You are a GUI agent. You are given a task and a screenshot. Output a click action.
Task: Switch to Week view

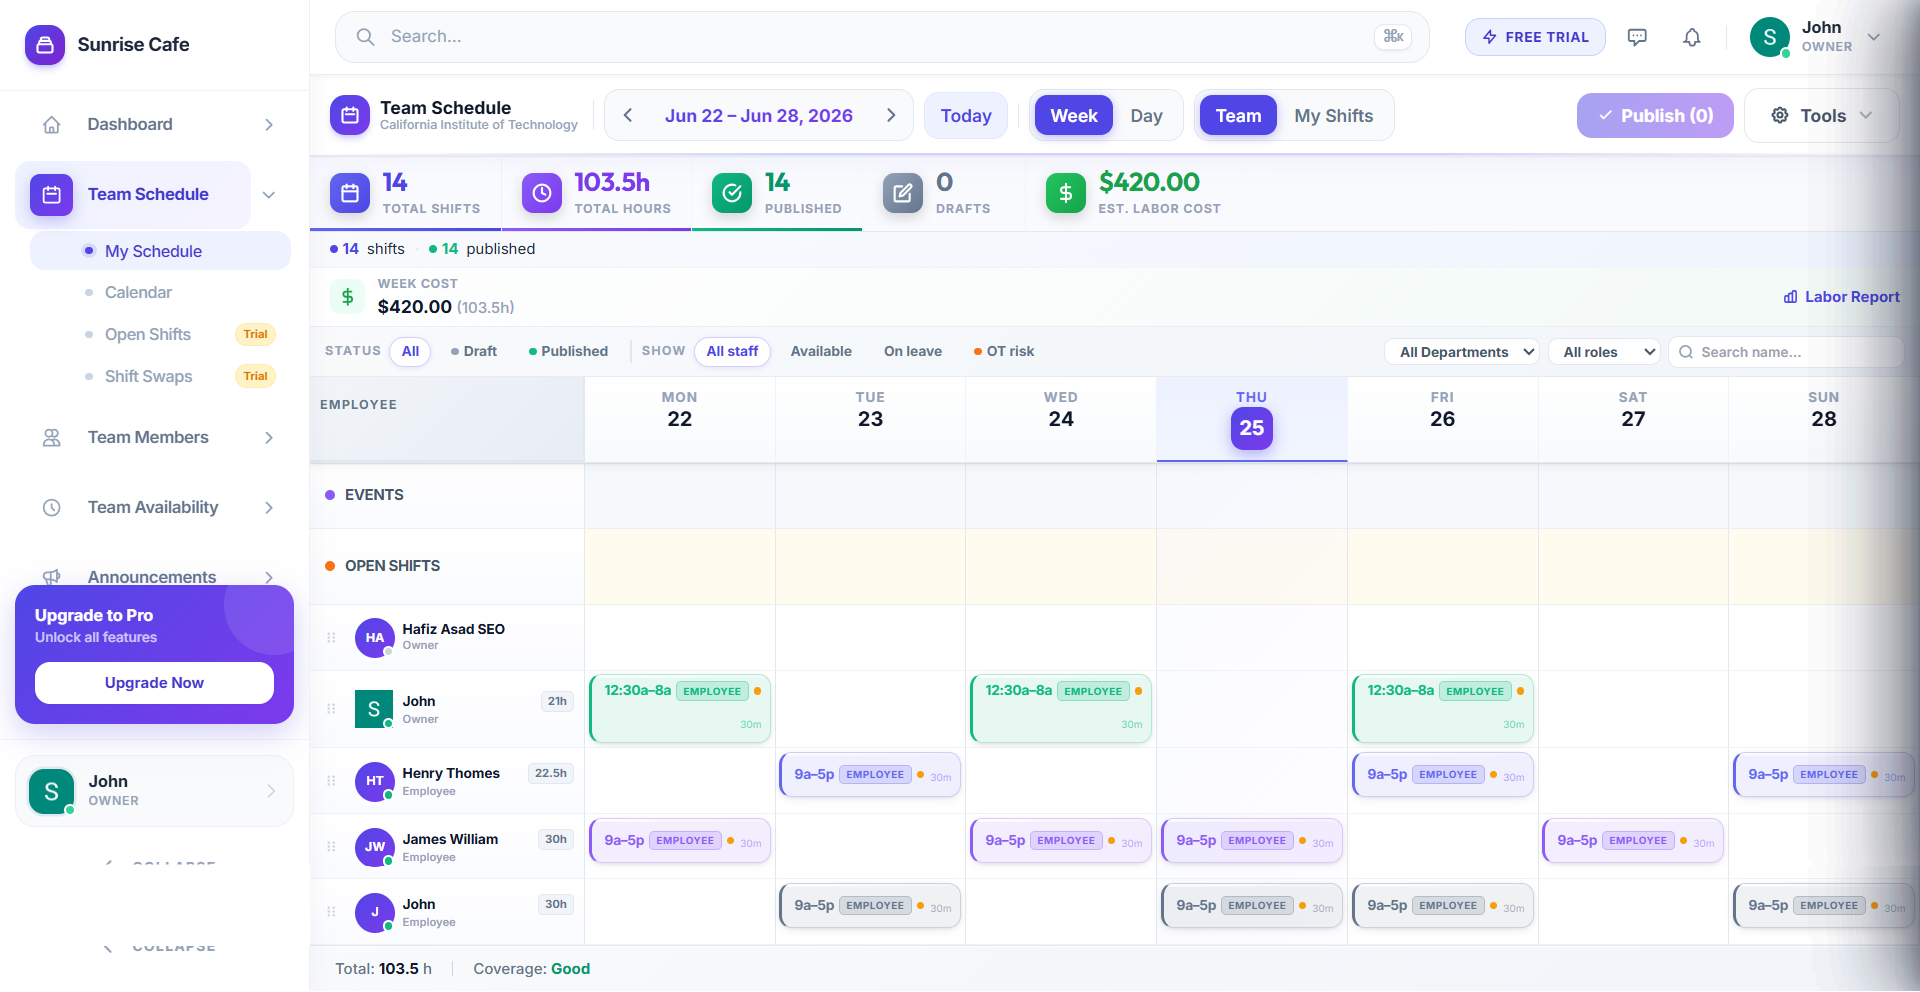tap(1074, 116)
